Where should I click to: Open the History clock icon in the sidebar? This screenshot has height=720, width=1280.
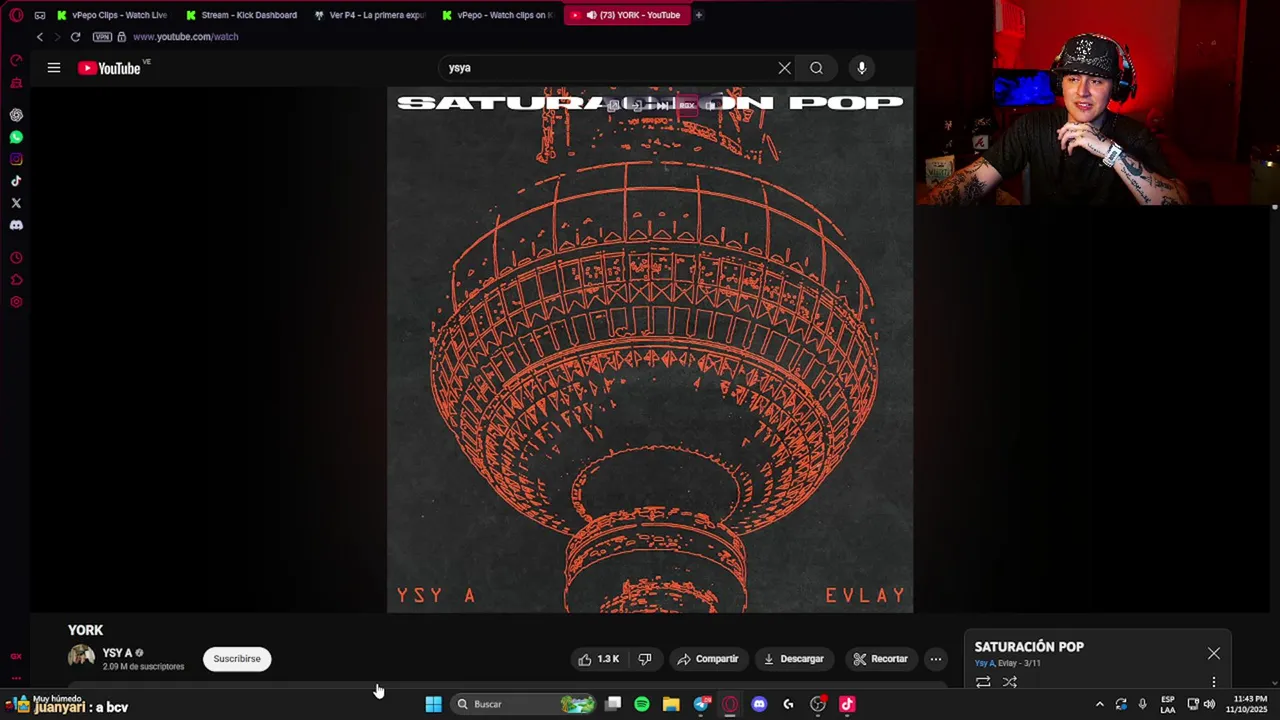(16, 258)
